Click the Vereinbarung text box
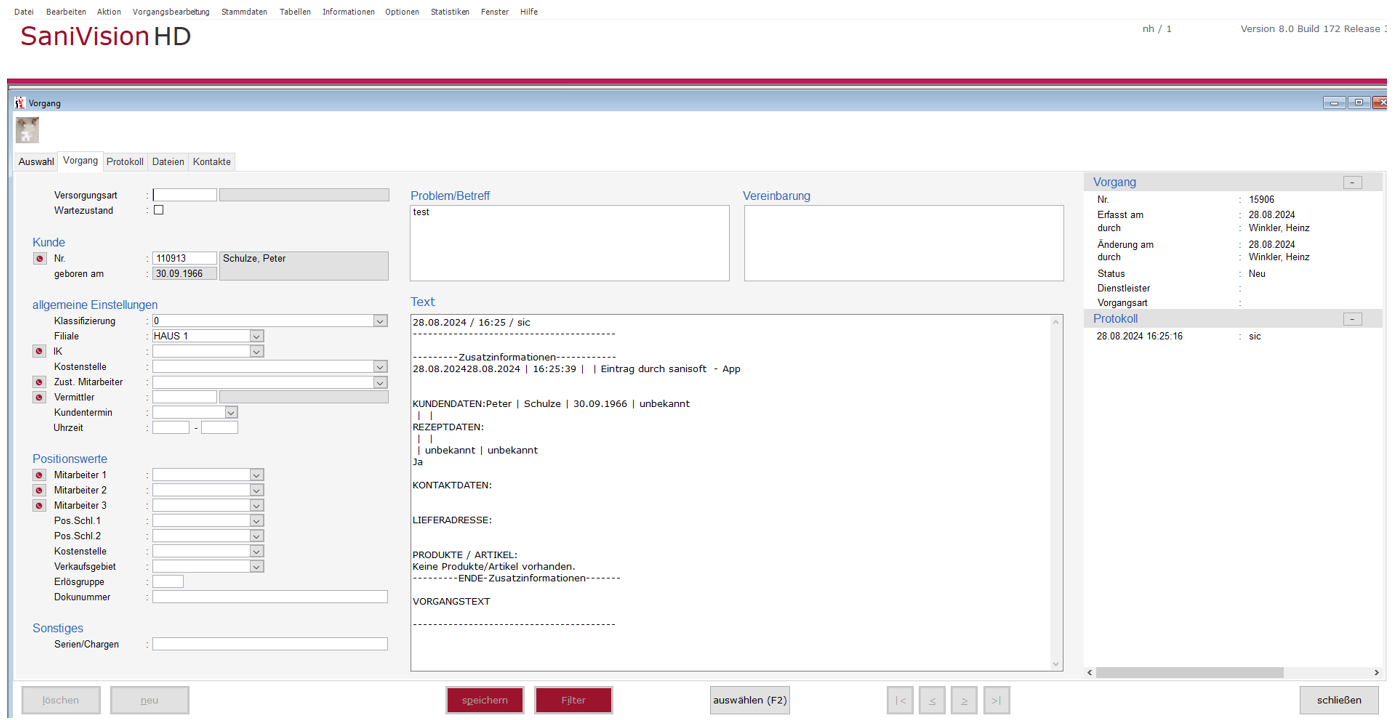Screen dimensions: 1394x720 coord(903,243)
